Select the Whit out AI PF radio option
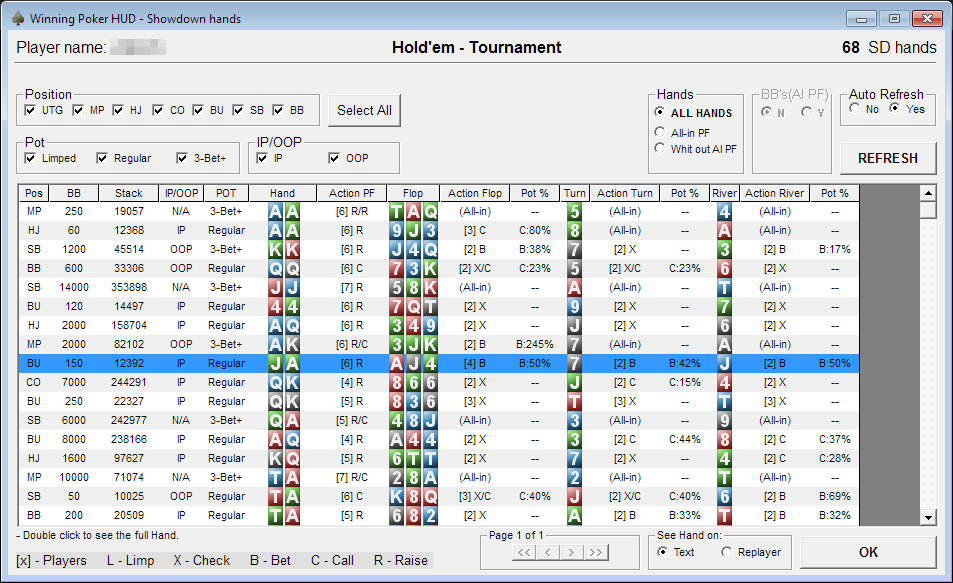Screen dimensions: 953x583 pyautogui.click(x=659, y=148)
